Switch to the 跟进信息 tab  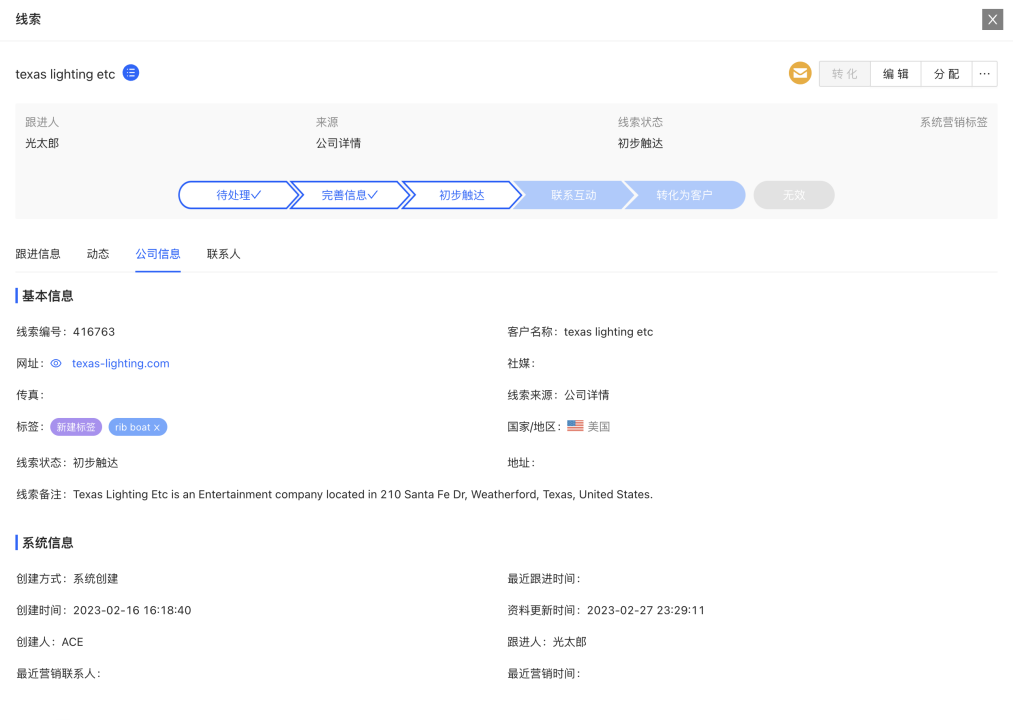click(x=38, y=254)
